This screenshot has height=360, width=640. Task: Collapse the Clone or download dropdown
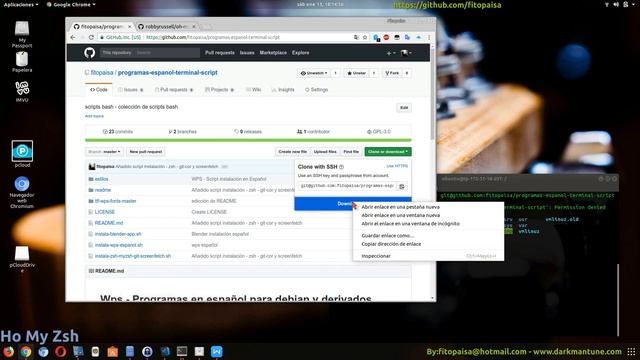pyautogui.click(x=388, y=151)
